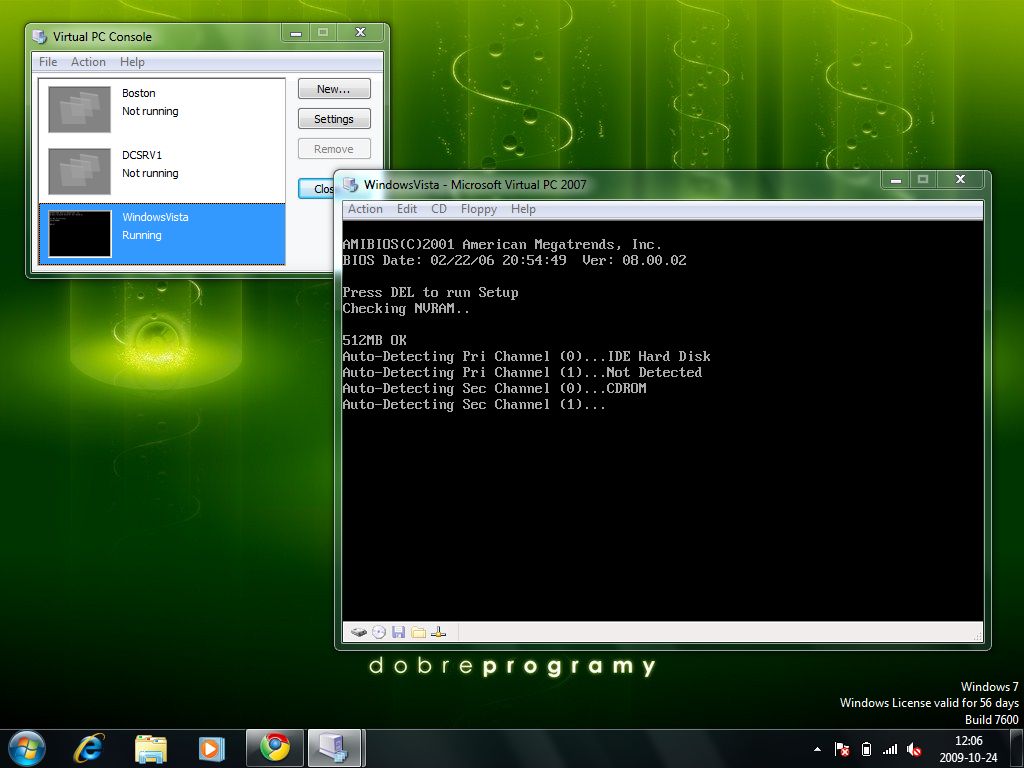1024x768 pixels.
Task: Click the DCSRV1 machine name text
Action: tap(142, 155)
